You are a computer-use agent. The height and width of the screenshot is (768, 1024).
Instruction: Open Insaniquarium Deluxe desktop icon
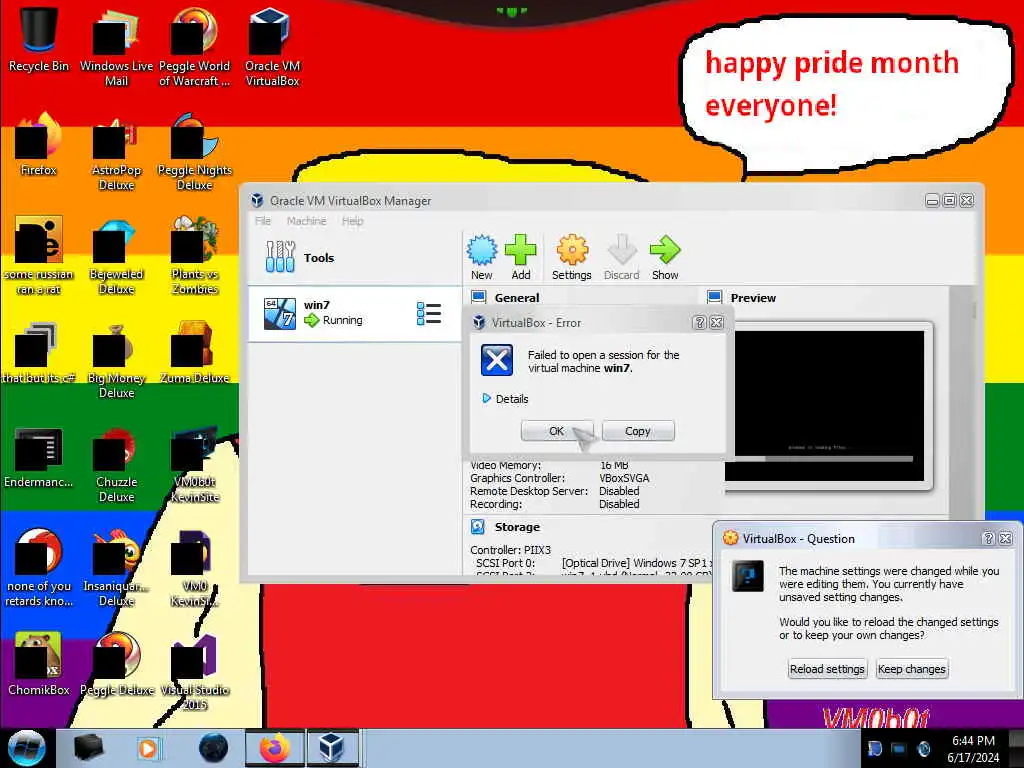pos(116,568)
